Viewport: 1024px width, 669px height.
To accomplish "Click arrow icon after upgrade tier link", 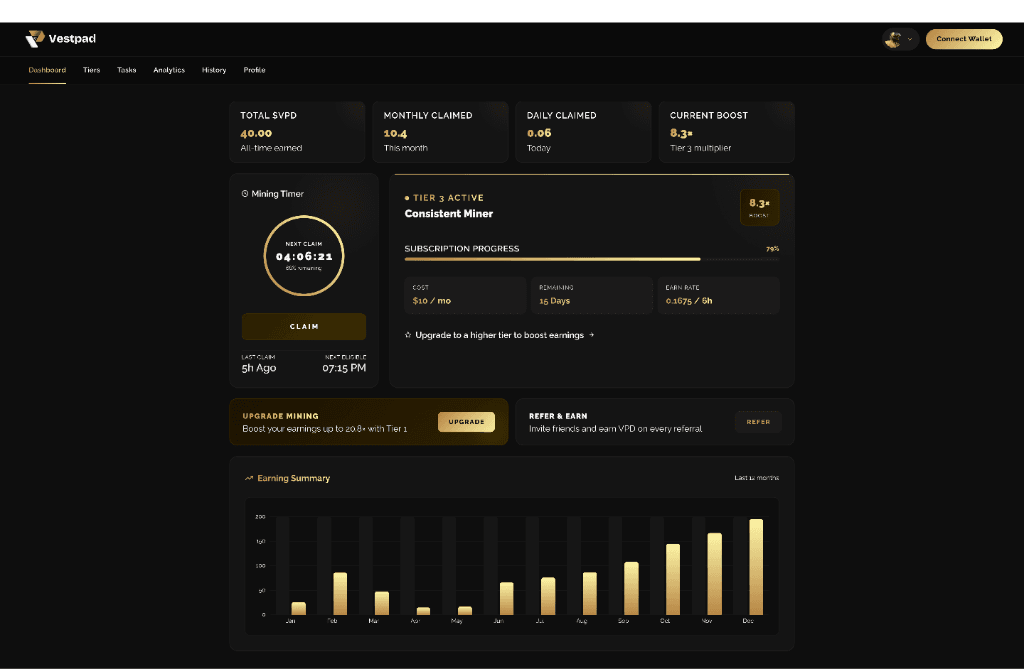I will [x=592, y=335].
